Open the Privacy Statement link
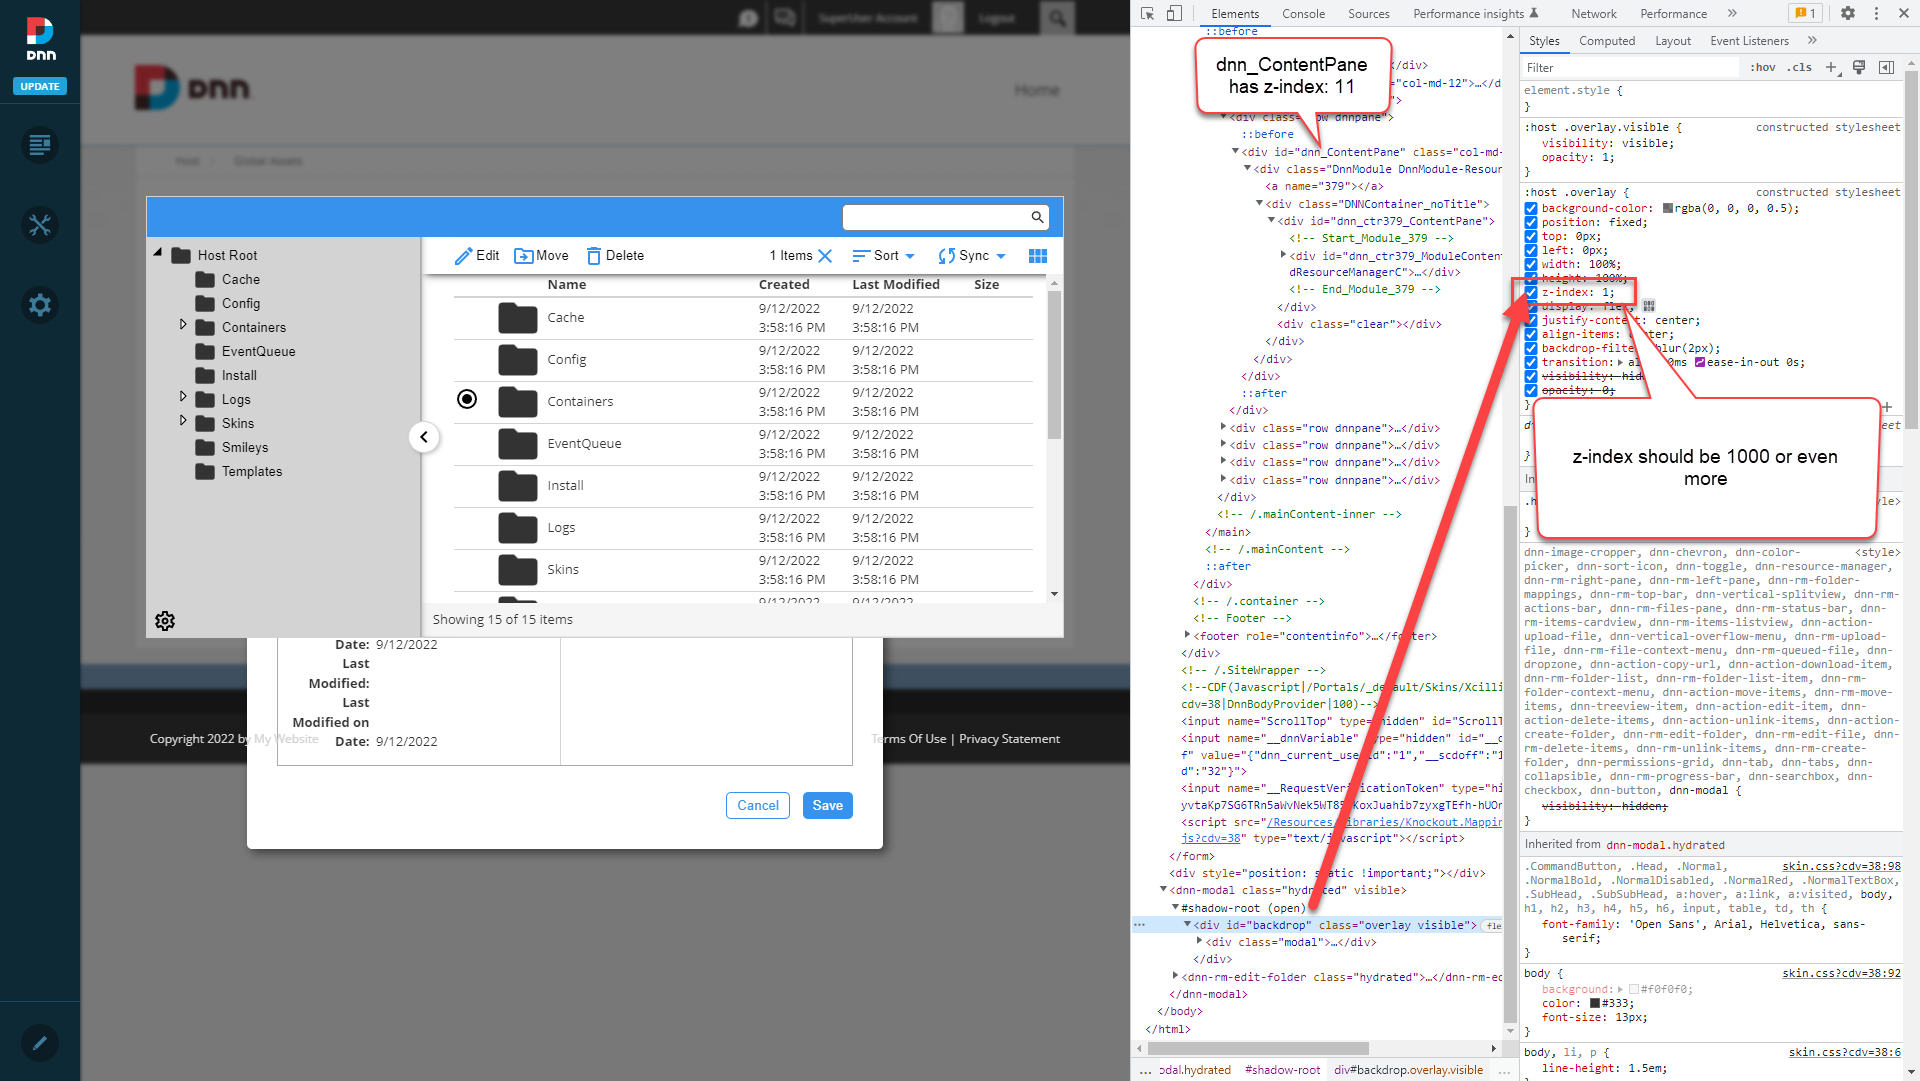Viewport: 1920px width, 1081px height. click(x=1009, y=738)
